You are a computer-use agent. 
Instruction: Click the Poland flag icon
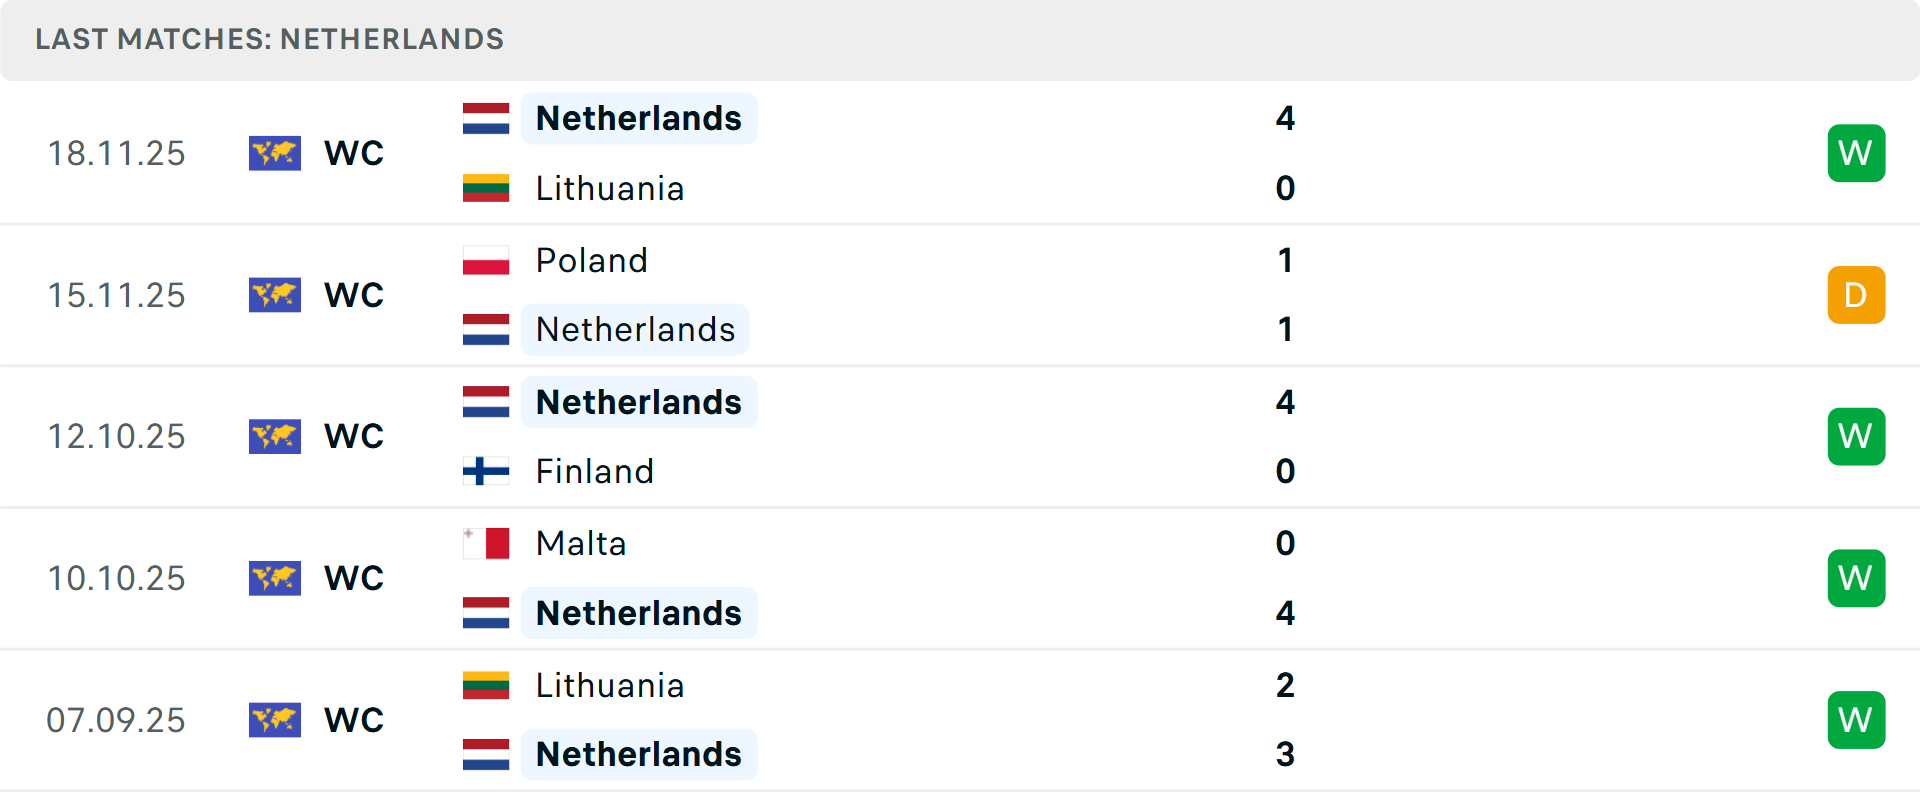(486, 260)
